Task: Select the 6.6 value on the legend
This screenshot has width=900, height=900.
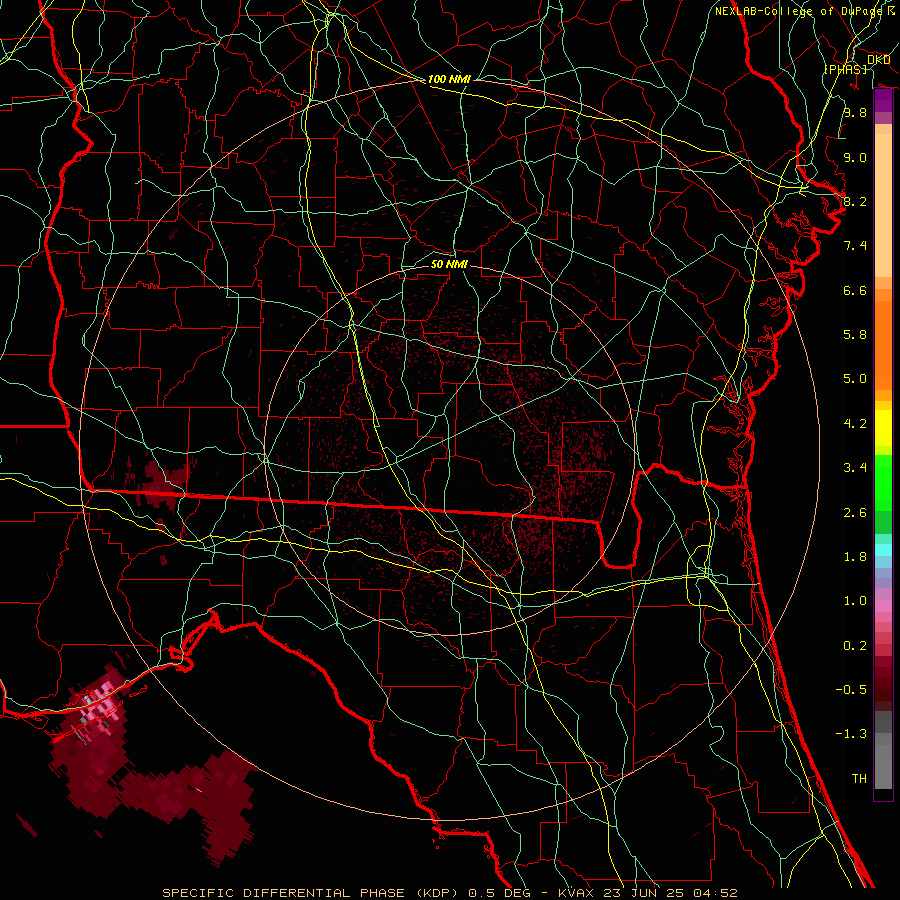Action: (x=855, y=290)
